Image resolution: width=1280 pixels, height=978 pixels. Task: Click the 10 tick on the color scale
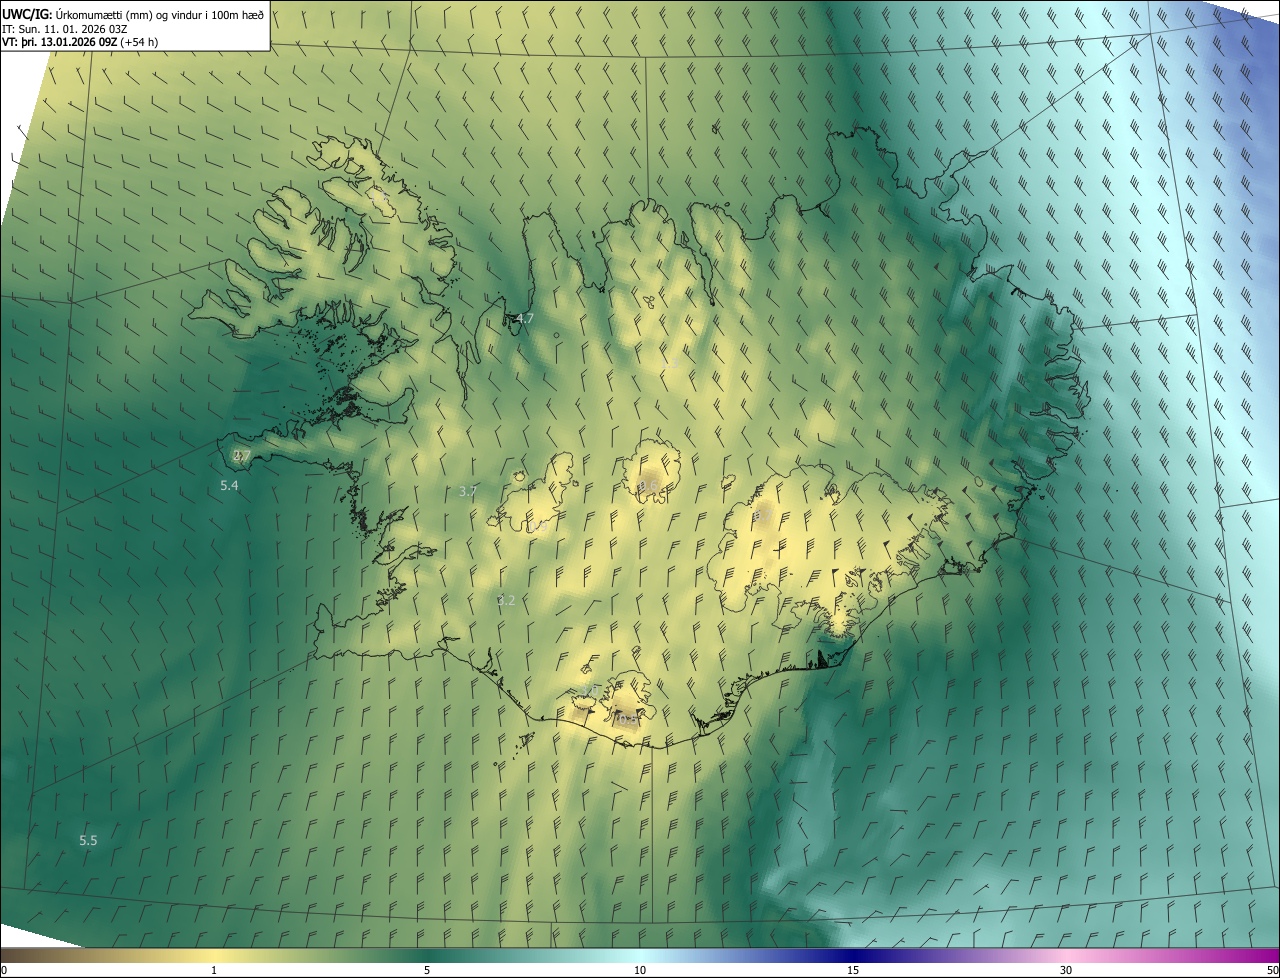point(640,971)
